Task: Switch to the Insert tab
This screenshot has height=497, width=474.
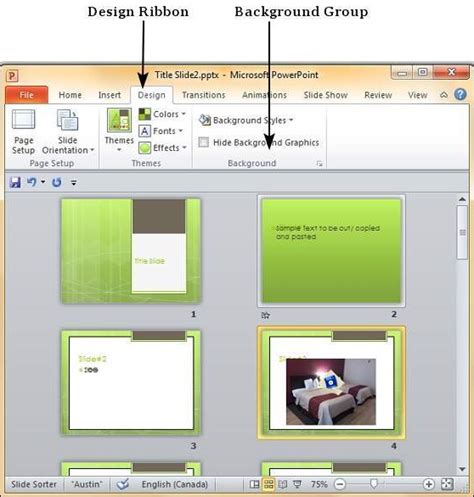Action: (109, 95)
